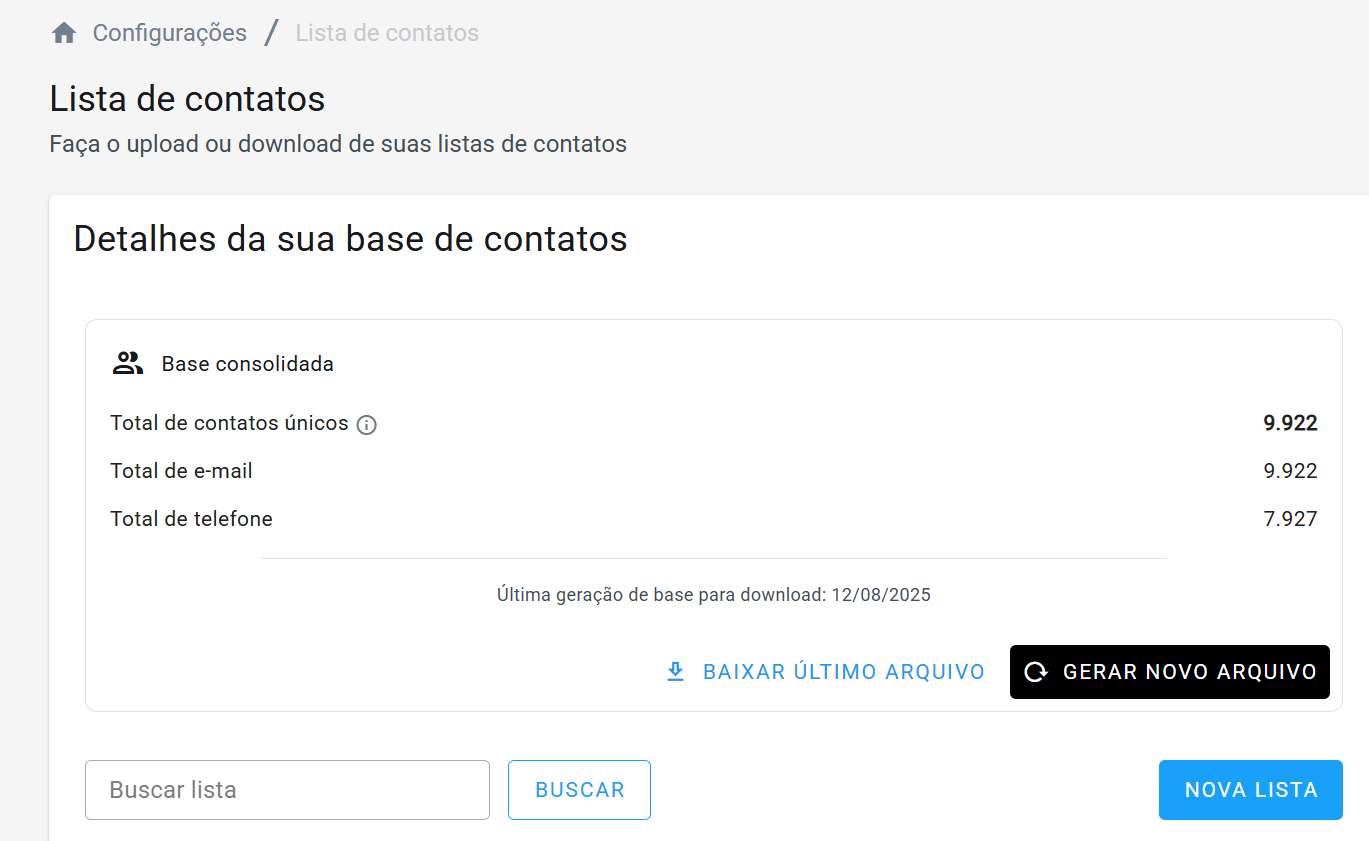Click the Detalhes da sua base de contatos heading
This screenshot has height=841, width=1369.
(350, 239)
